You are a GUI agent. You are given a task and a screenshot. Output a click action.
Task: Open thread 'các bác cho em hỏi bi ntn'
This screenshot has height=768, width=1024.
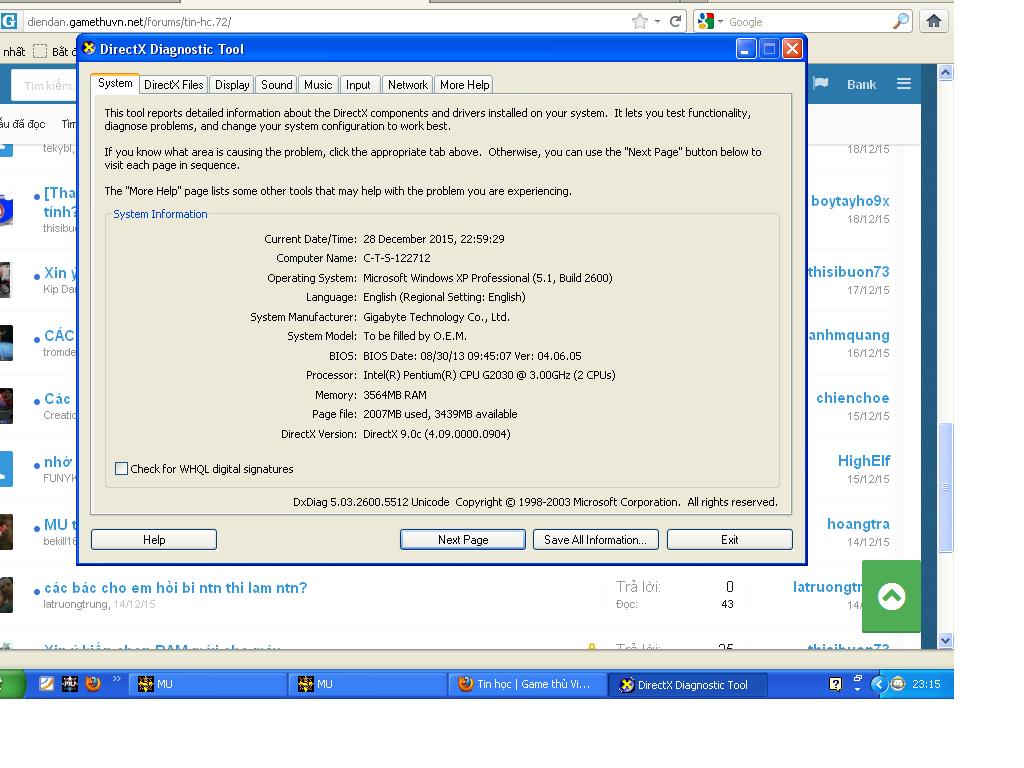pos(176,588)
